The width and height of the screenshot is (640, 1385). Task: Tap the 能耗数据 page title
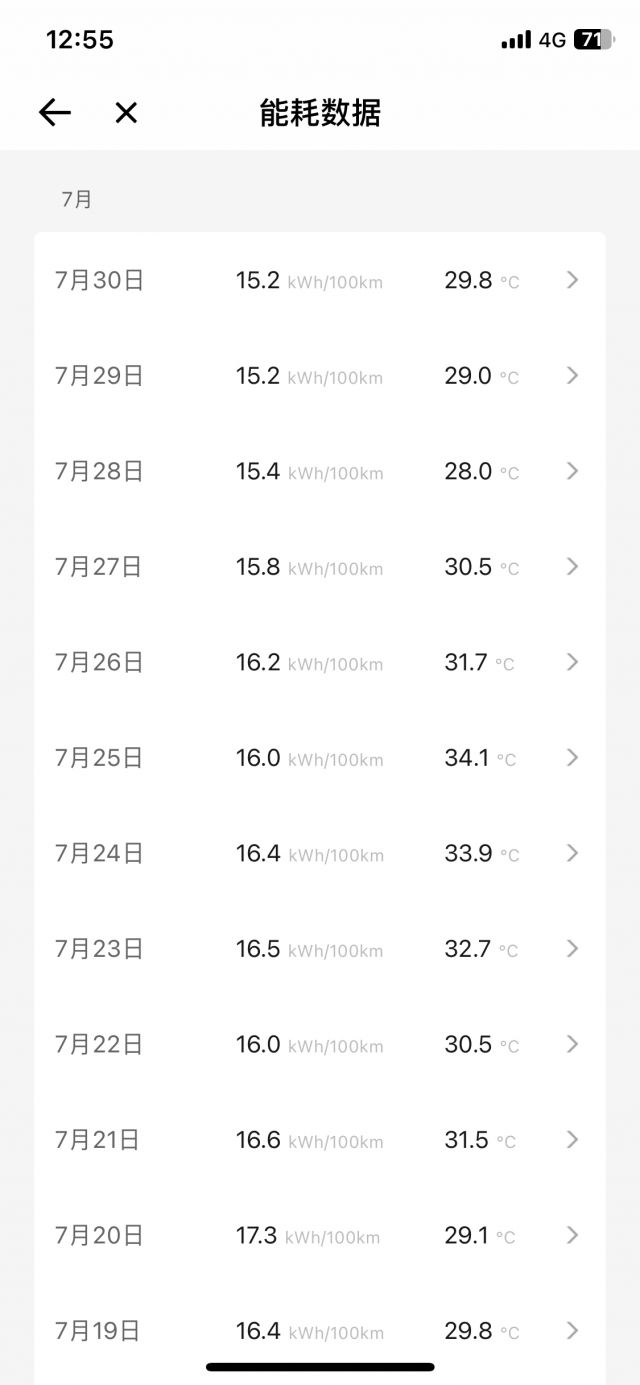320,113
